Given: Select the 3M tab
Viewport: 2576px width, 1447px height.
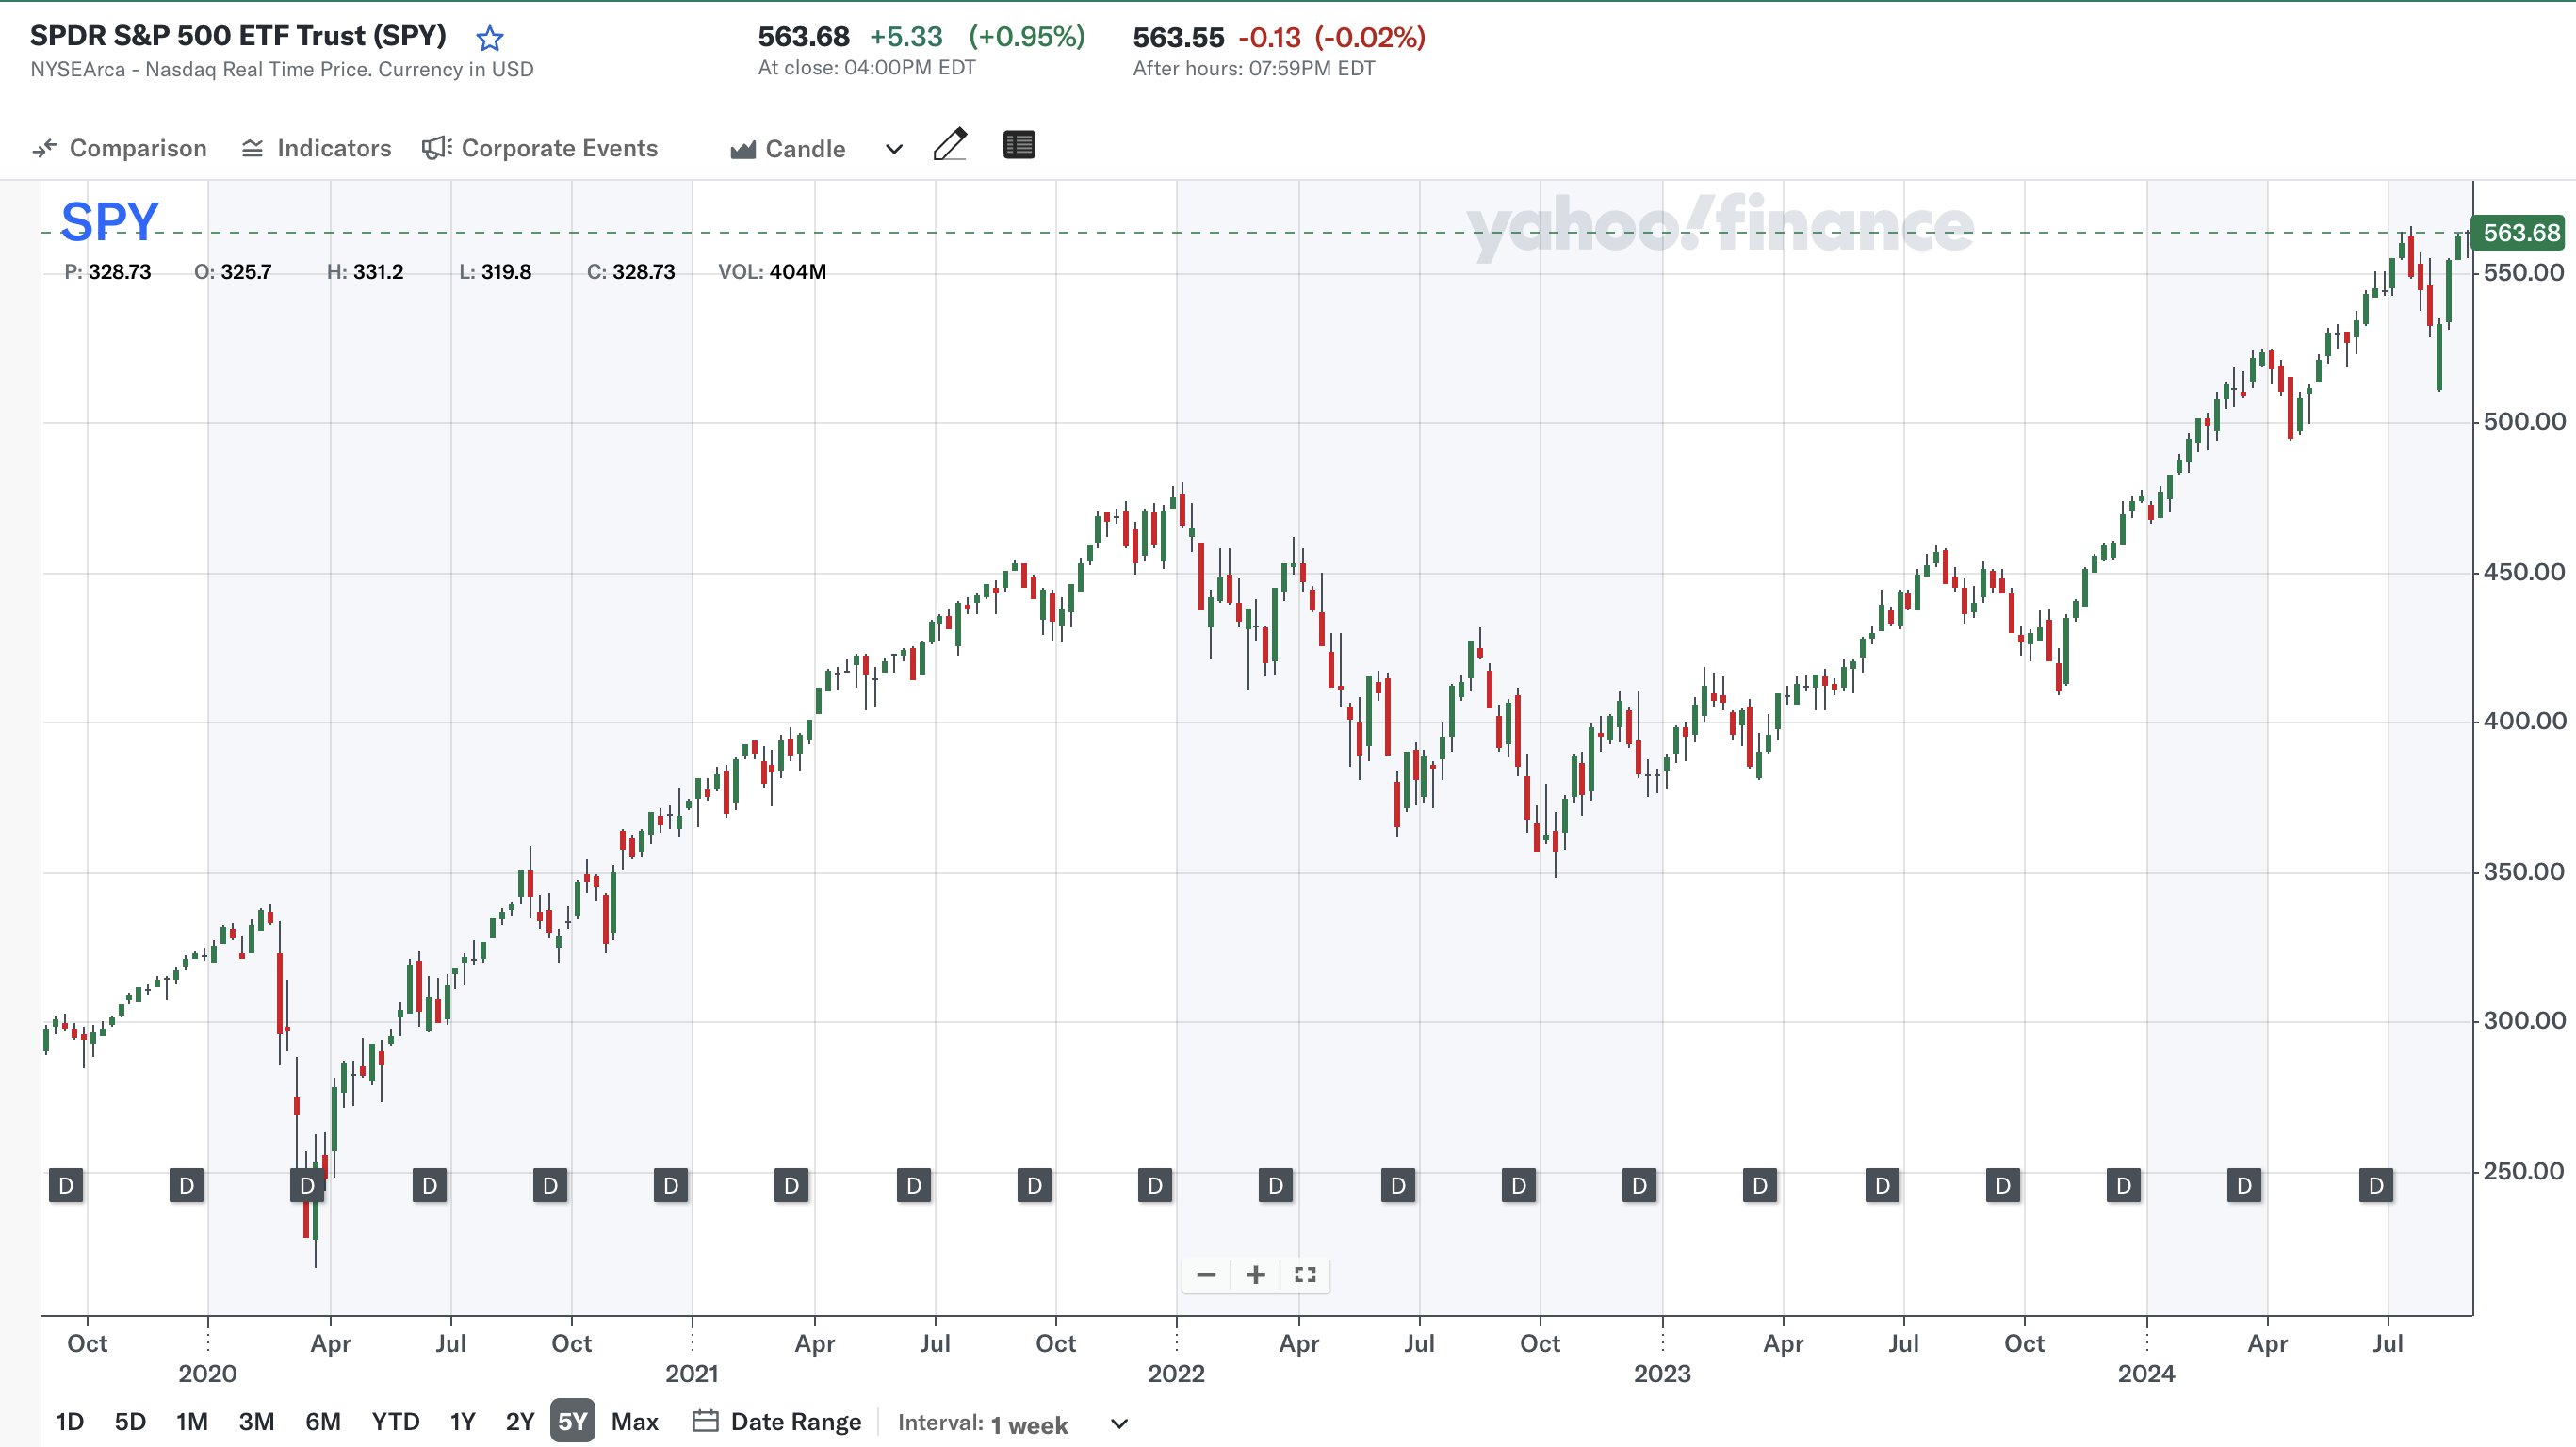Looking at the screenshot, I should click(256, 1420).
